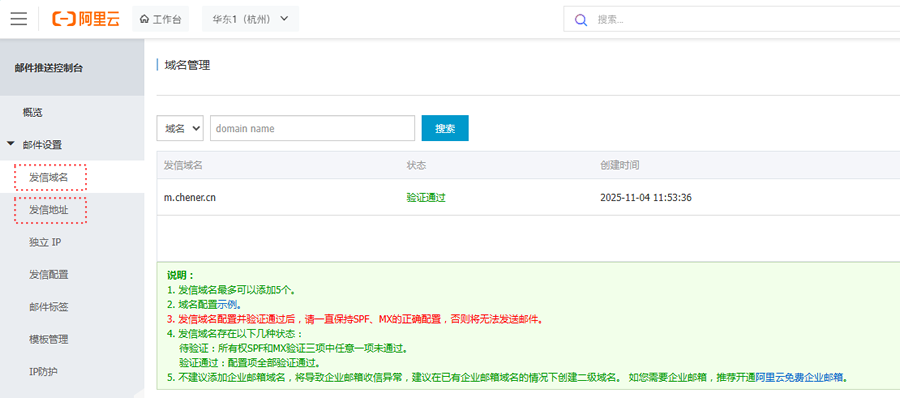This screenshot has width=900, height=398.
Task: Open the 阿里云免费企业邮箱 link
Action: 800,377
